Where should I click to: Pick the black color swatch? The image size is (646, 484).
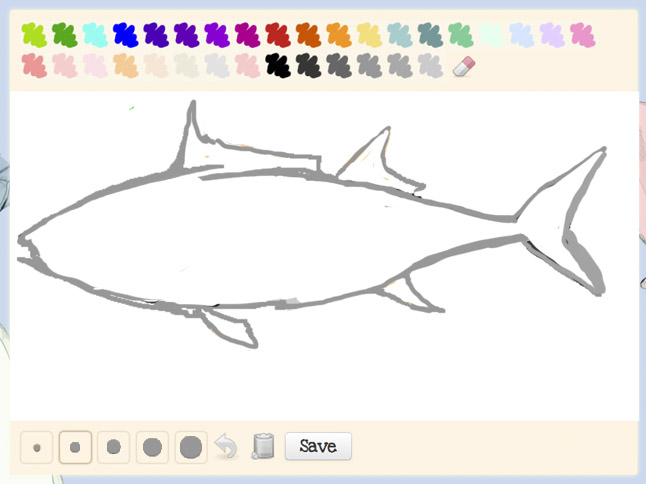click(x=278, y=65)
